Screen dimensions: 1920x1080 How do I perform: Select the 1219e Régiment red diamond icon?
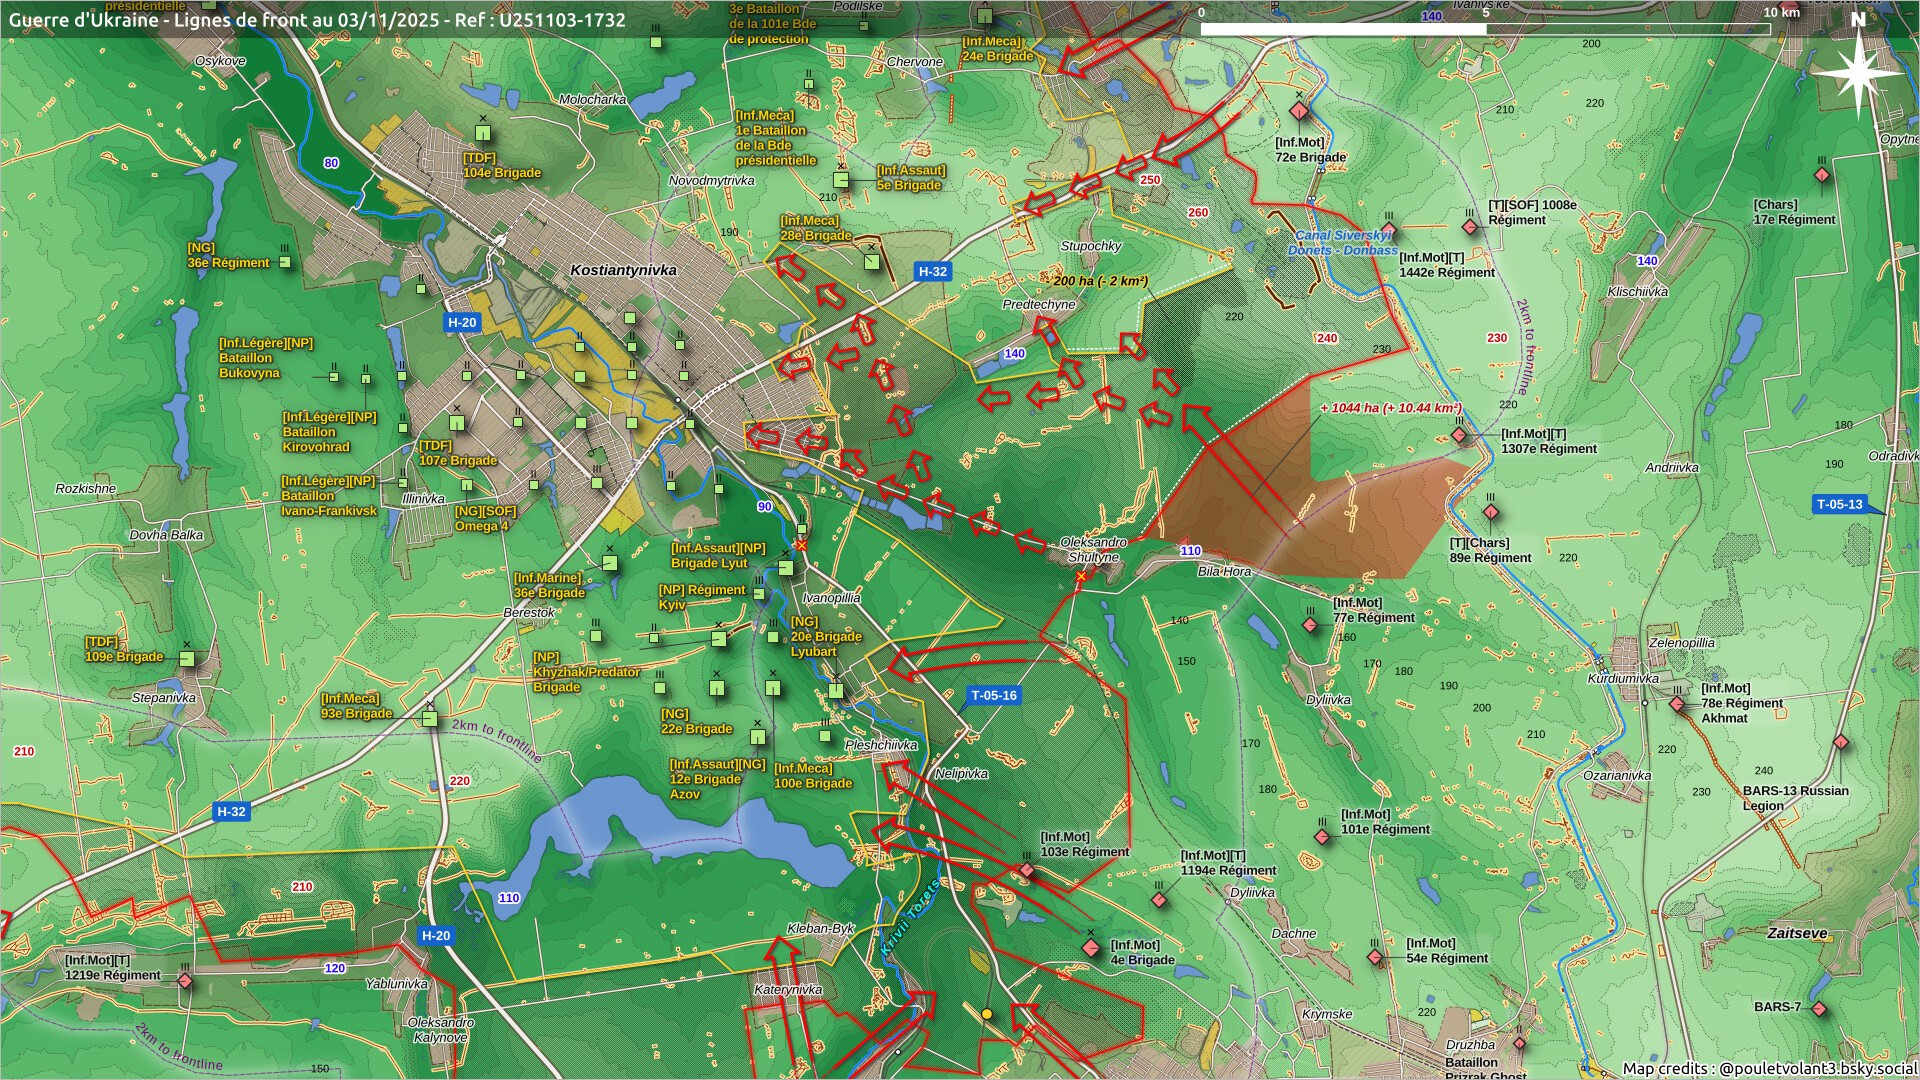(185, 981)
